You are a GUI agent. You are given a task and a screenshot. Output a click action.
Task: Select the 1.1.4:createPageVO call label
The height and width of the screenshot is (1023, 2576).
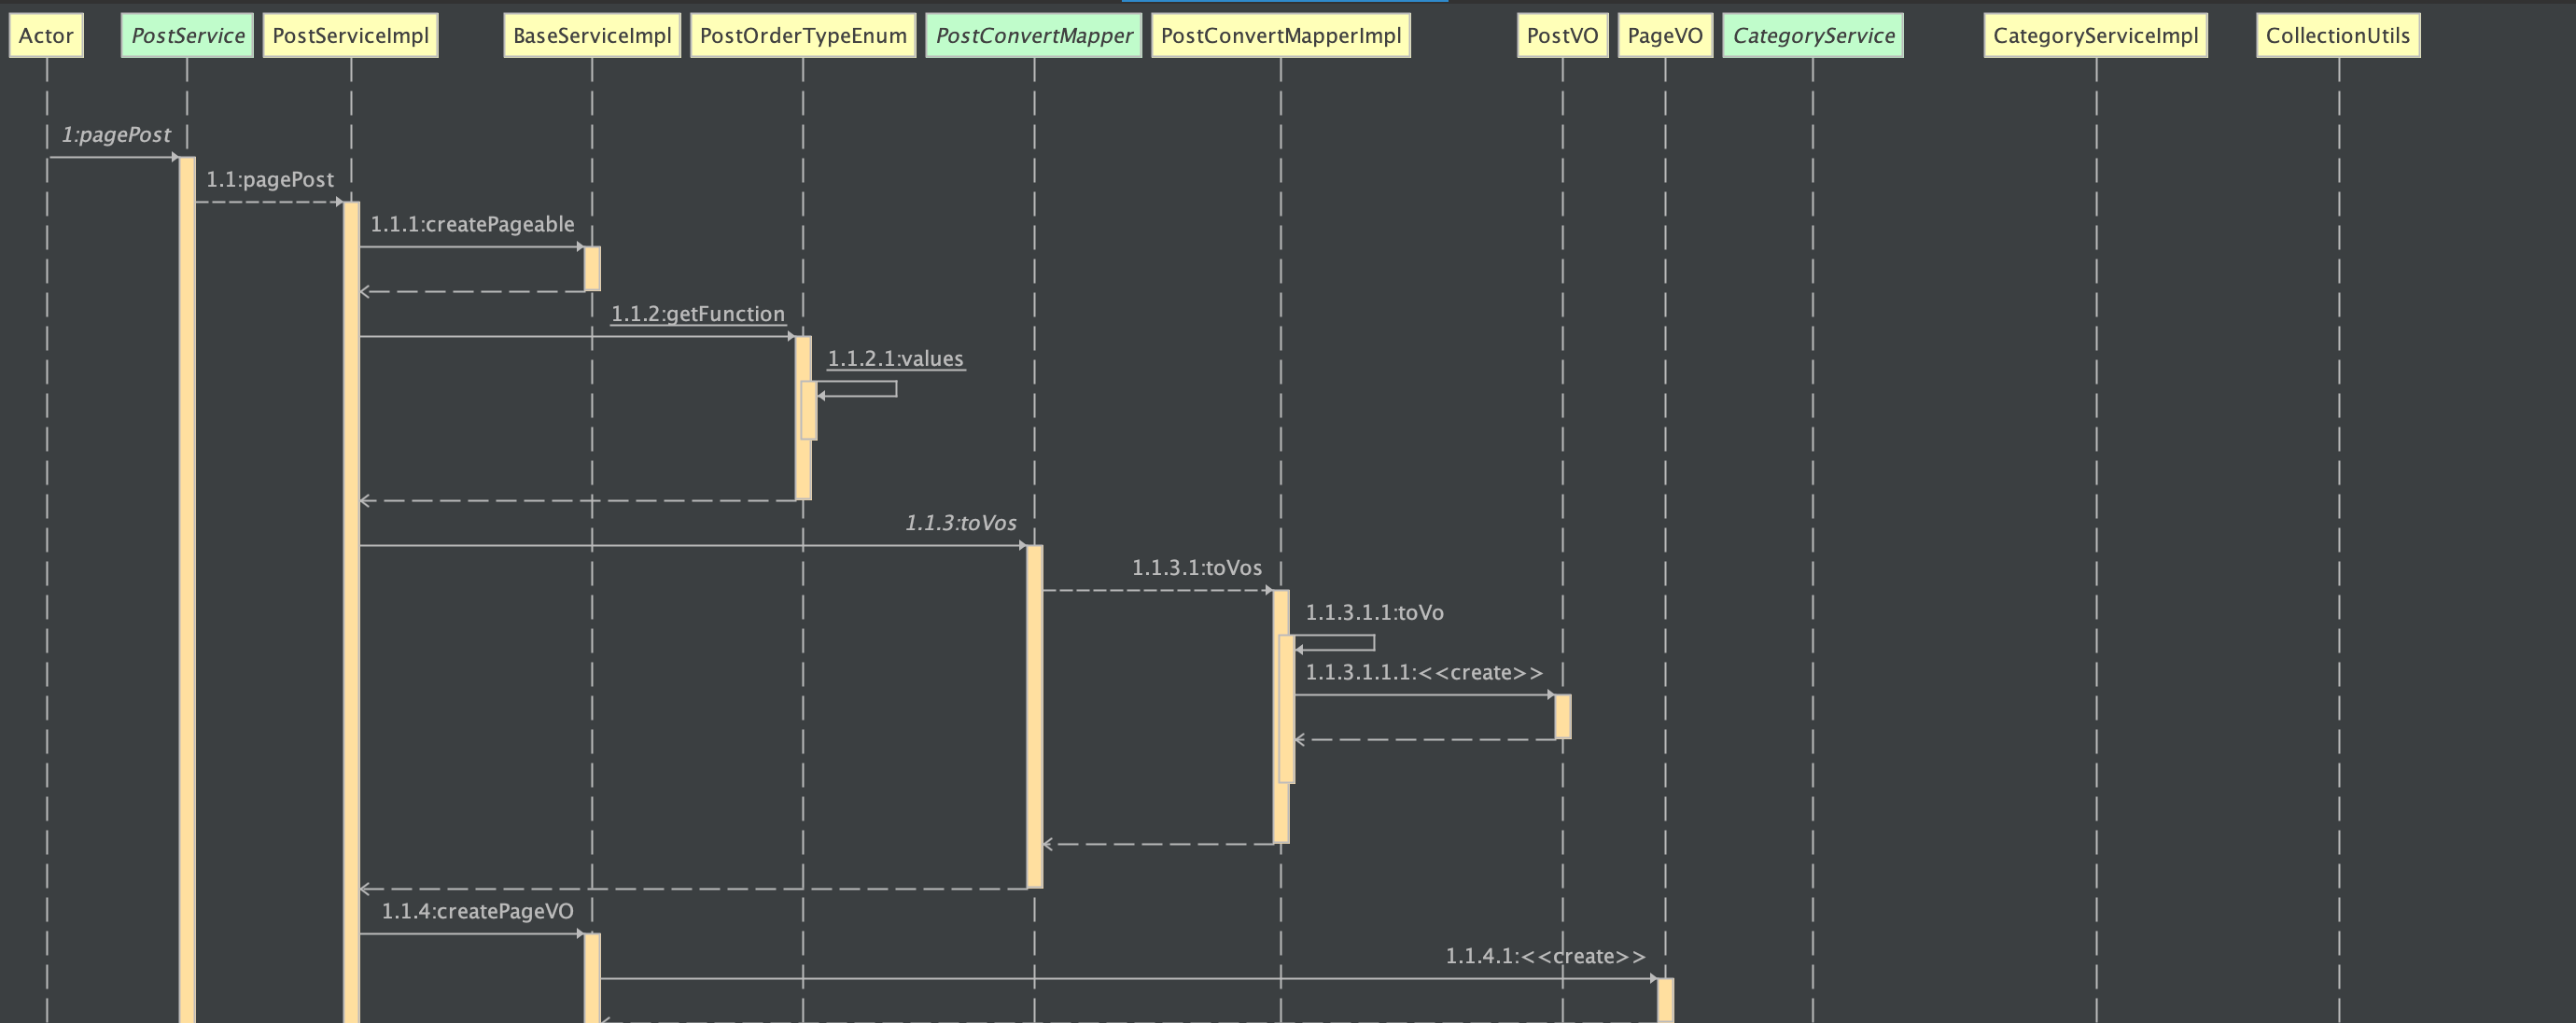tap(477, 911)
